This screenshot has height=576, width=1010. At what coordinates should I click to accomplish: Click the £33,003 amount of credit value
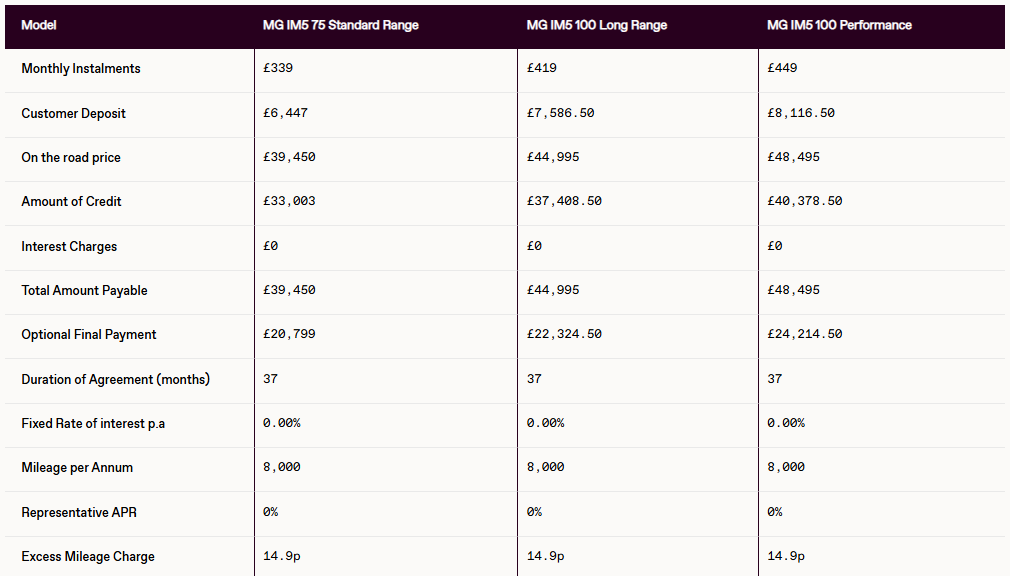pyautogui.click(x=289, y=202)
